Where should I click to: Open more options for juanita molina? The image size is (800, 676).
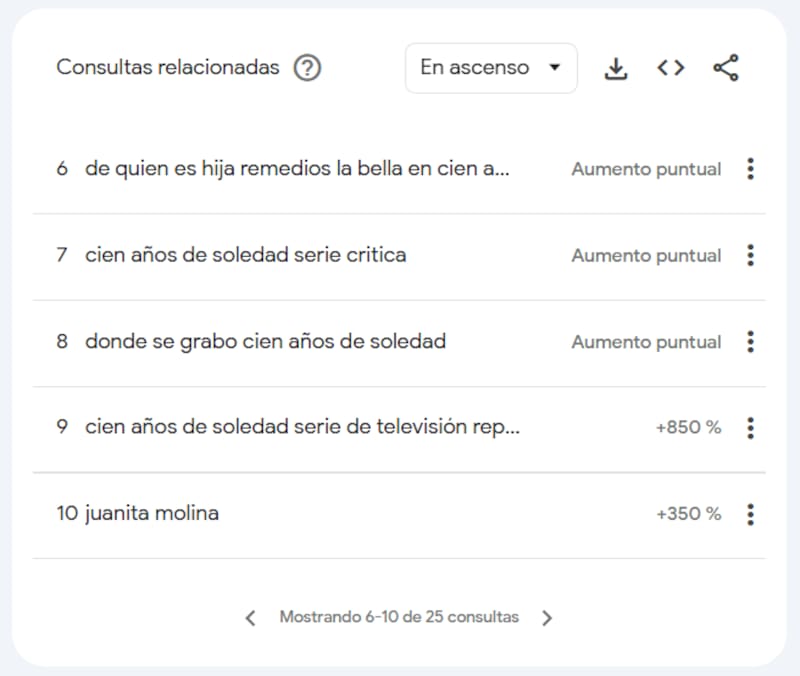coord(751,514)
